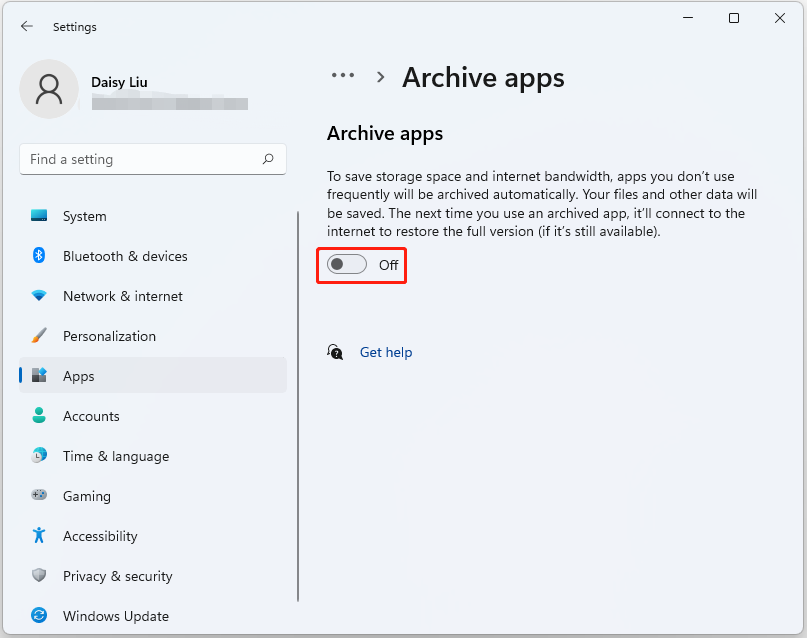
Task: Go to Time & language settings
Action: [115, 456]
